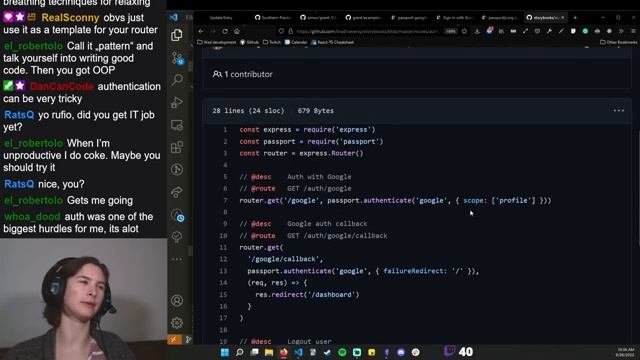Switch to the storybooks GitHub tab

545,18
